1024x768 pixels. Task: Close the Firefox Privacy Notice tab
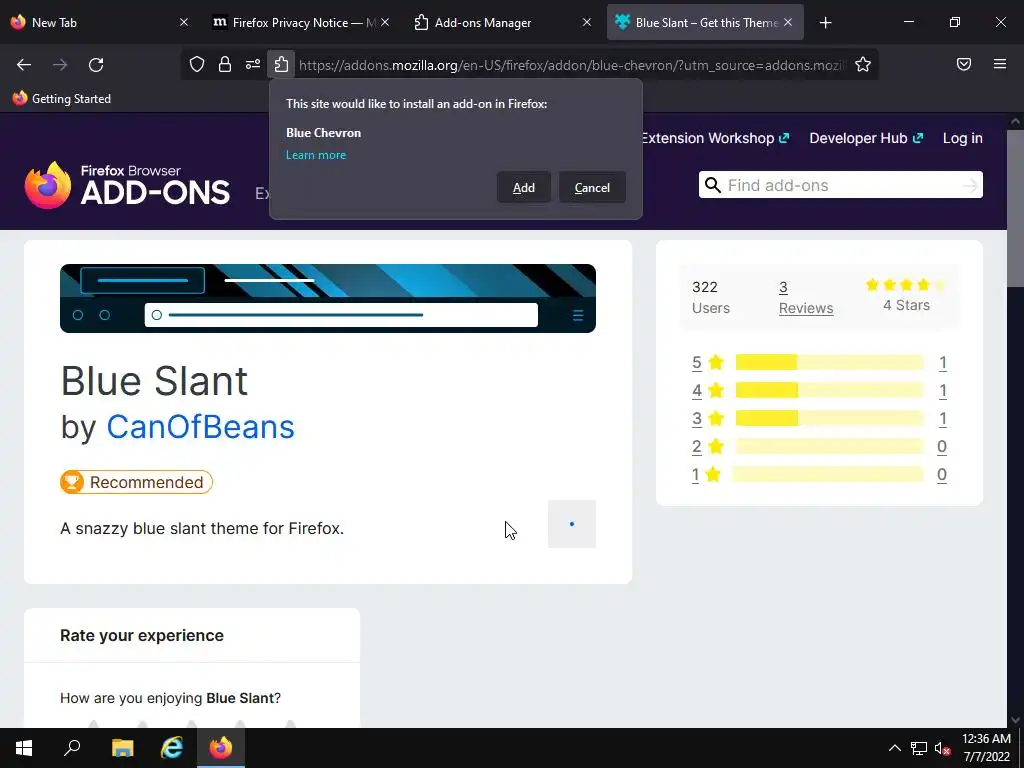point(385,23)
